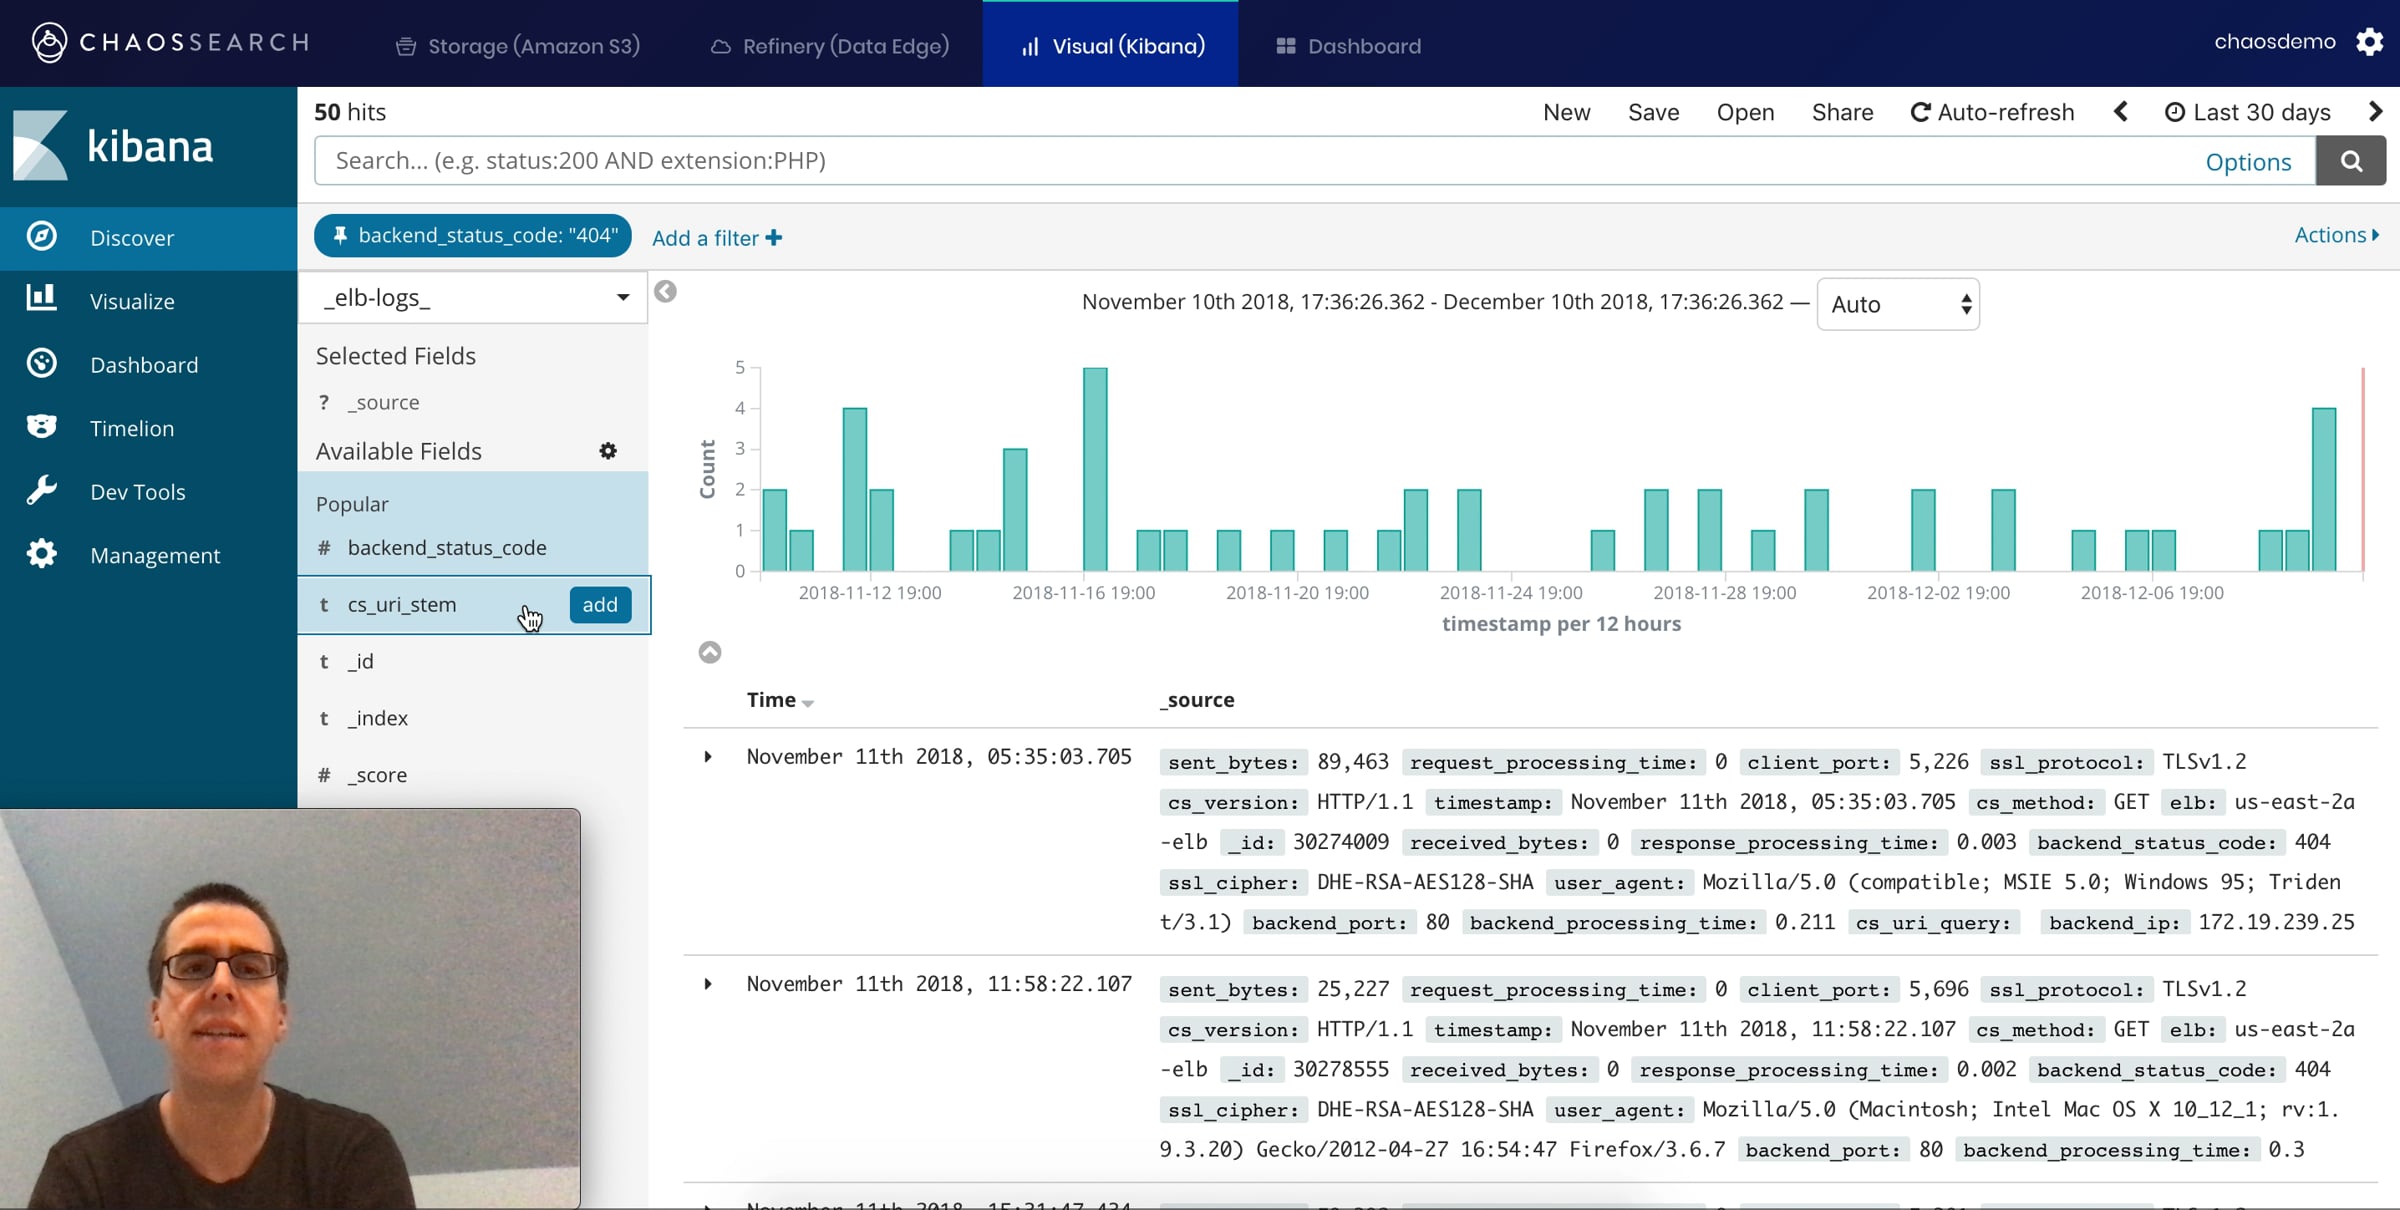The image size is (2400, 1210).
Task: Click the plus icon beside Add a filter
Action: 774,238
